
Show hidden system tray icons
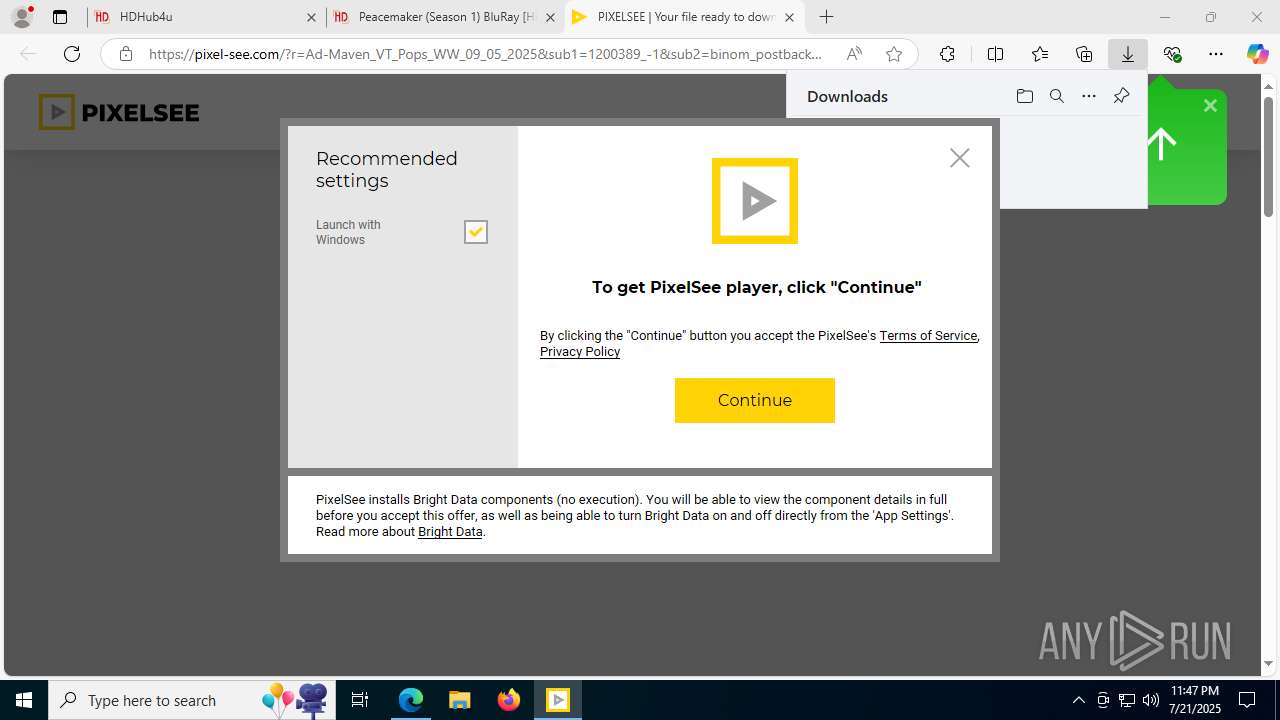click(1078, 700)
